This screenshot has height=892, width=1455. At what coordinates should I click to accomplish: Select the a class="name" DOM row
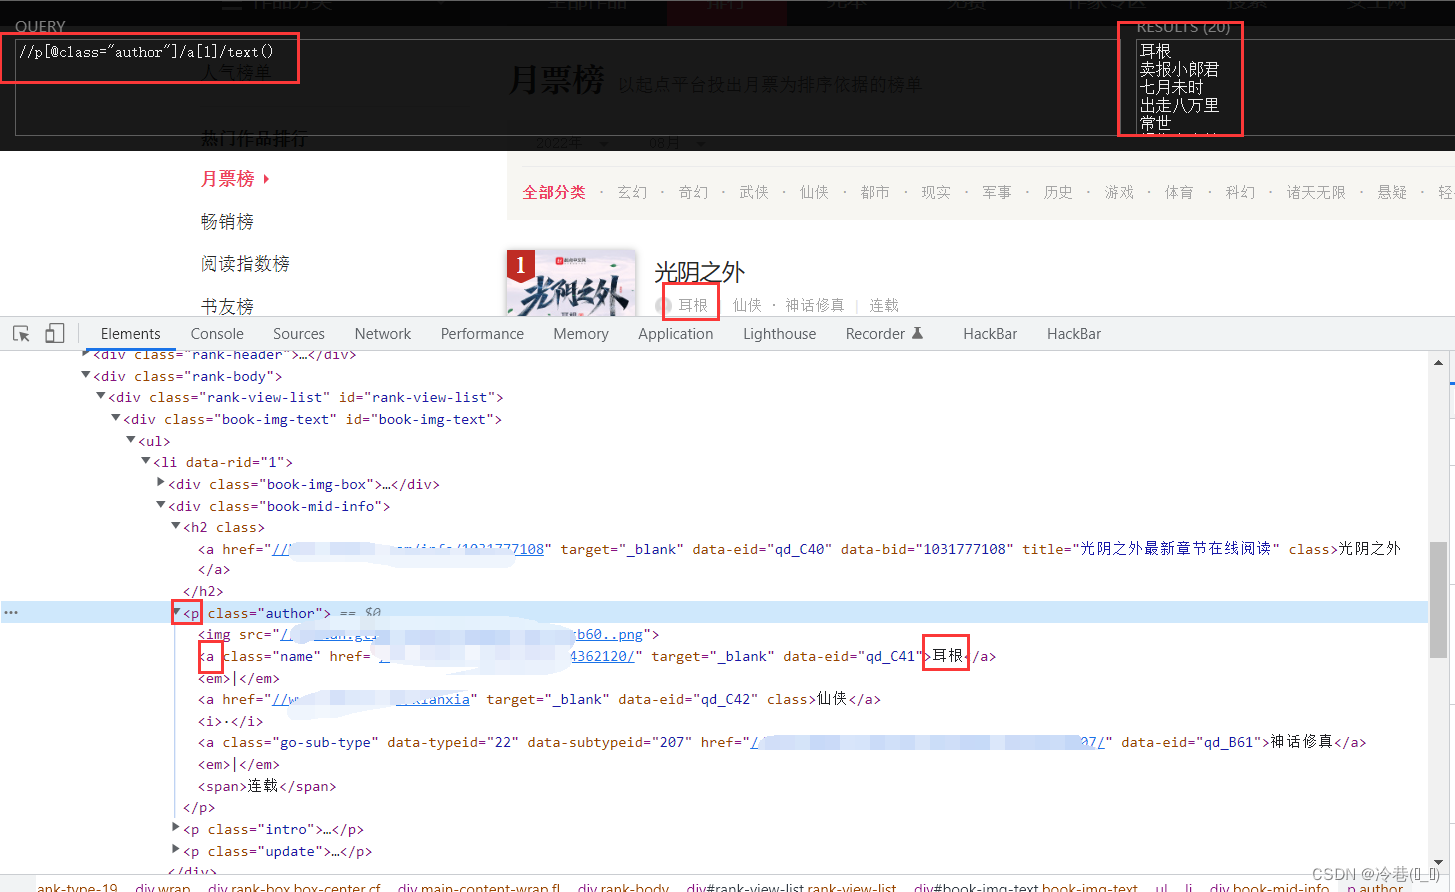coord(597,656)
